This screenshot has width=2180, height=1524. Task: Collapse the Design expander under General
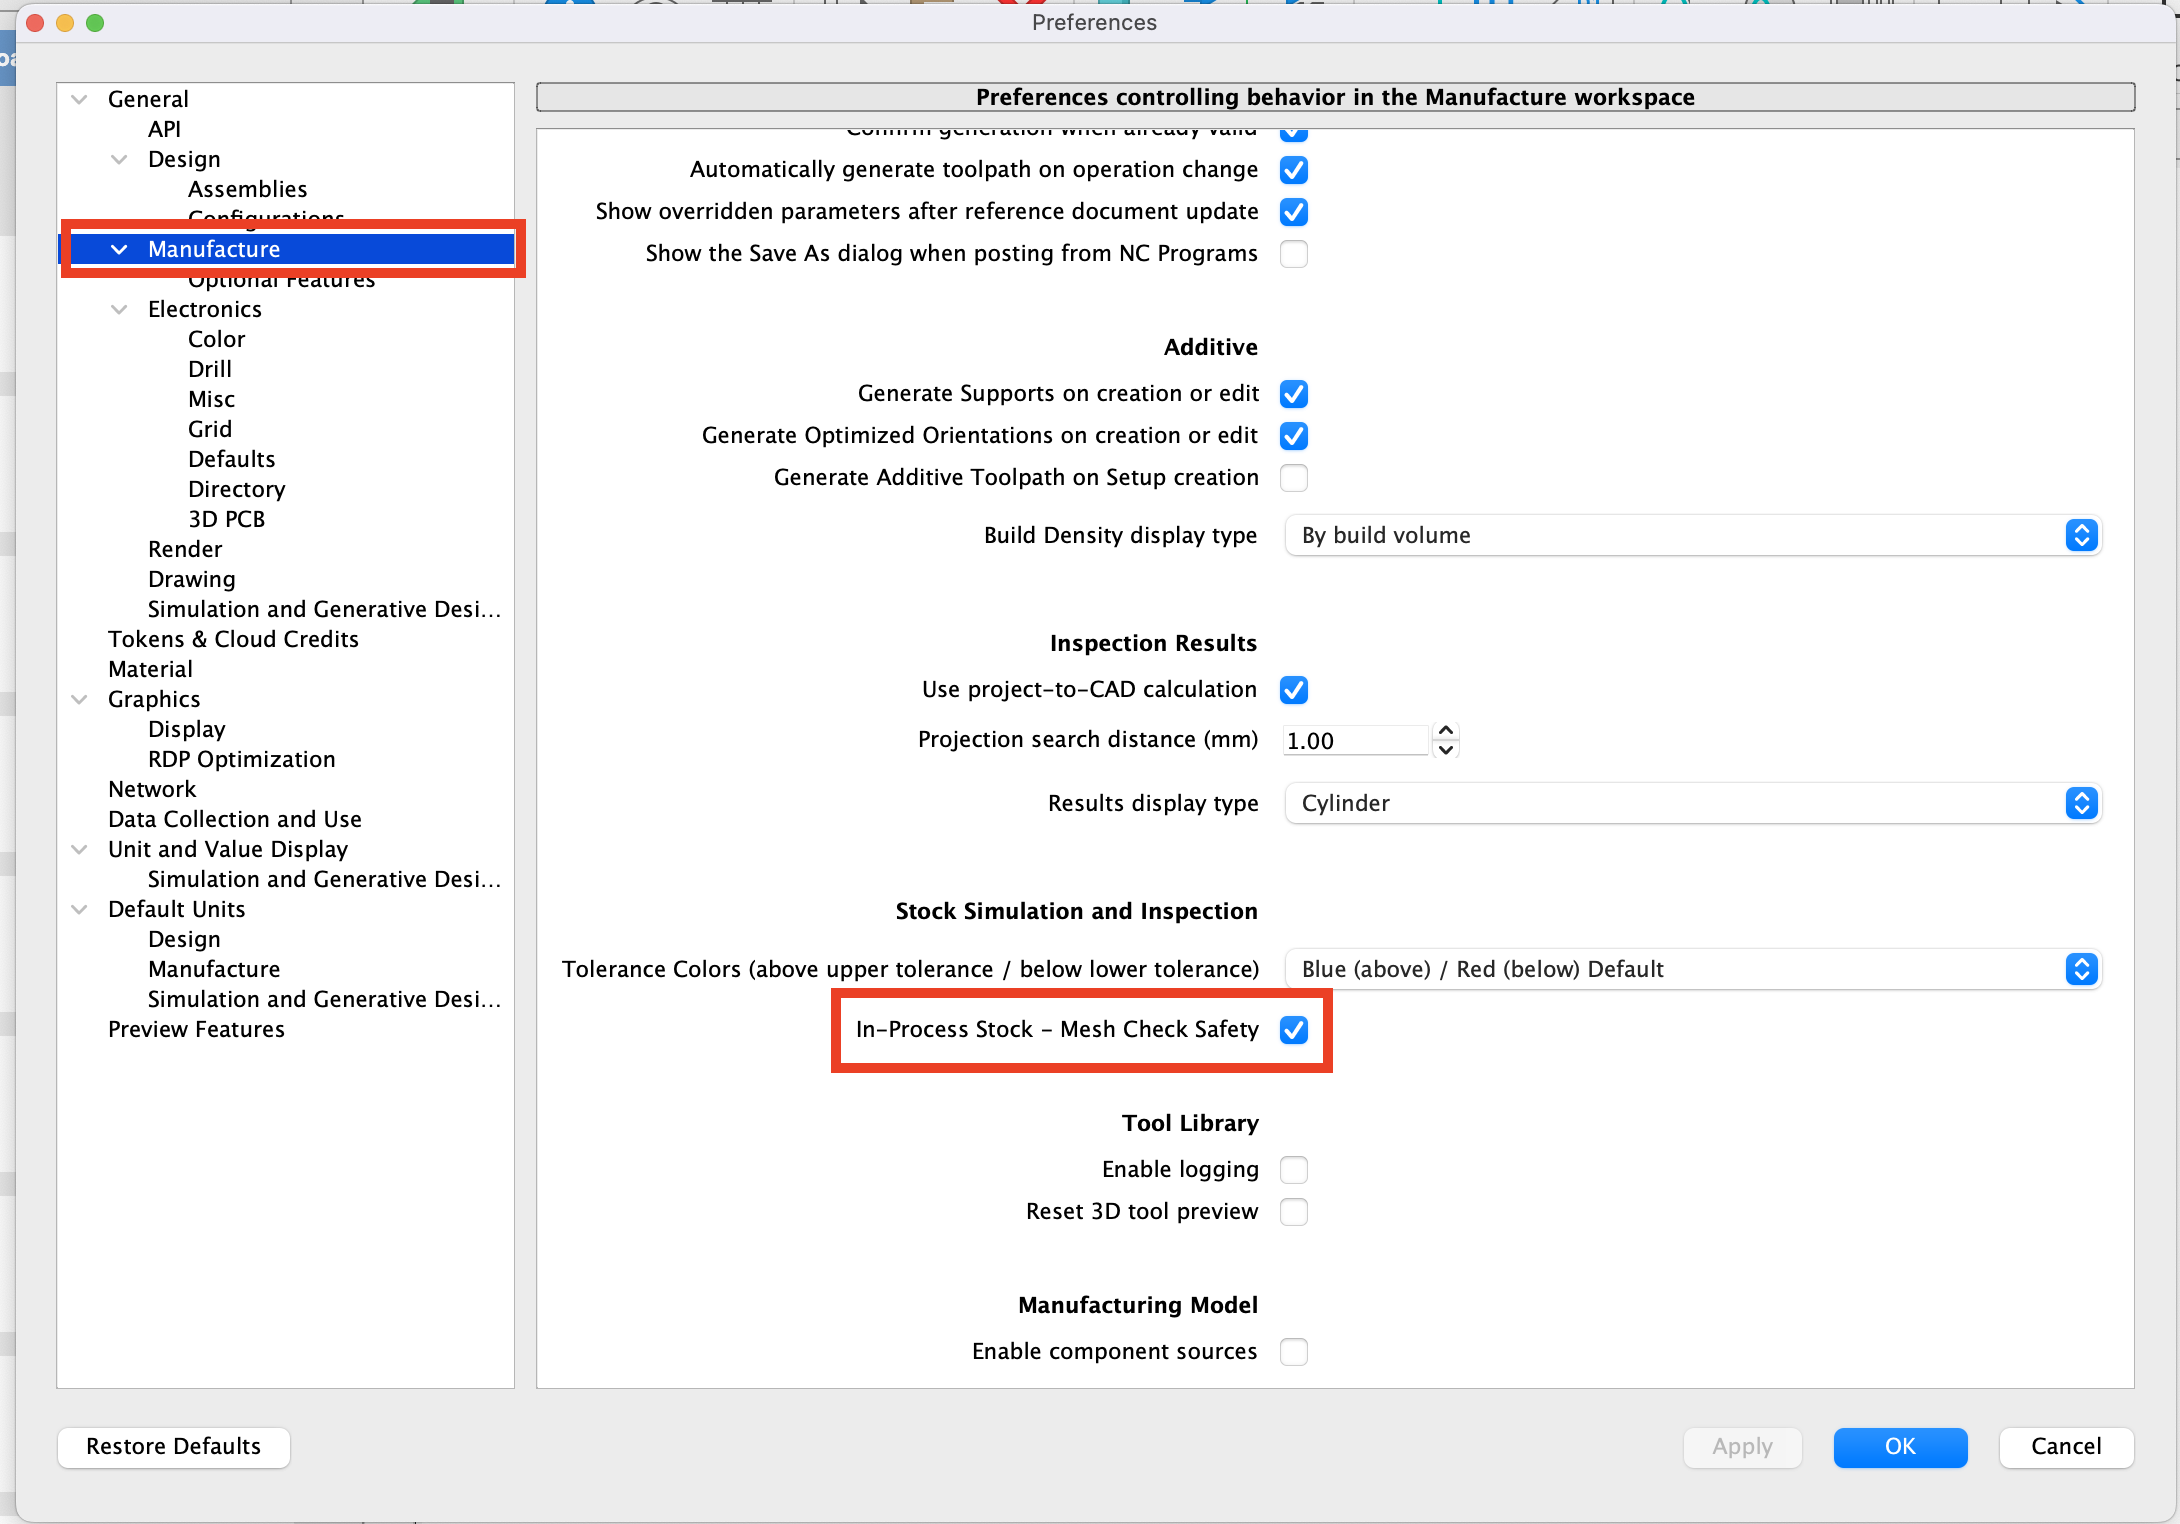tap(119, 159)
